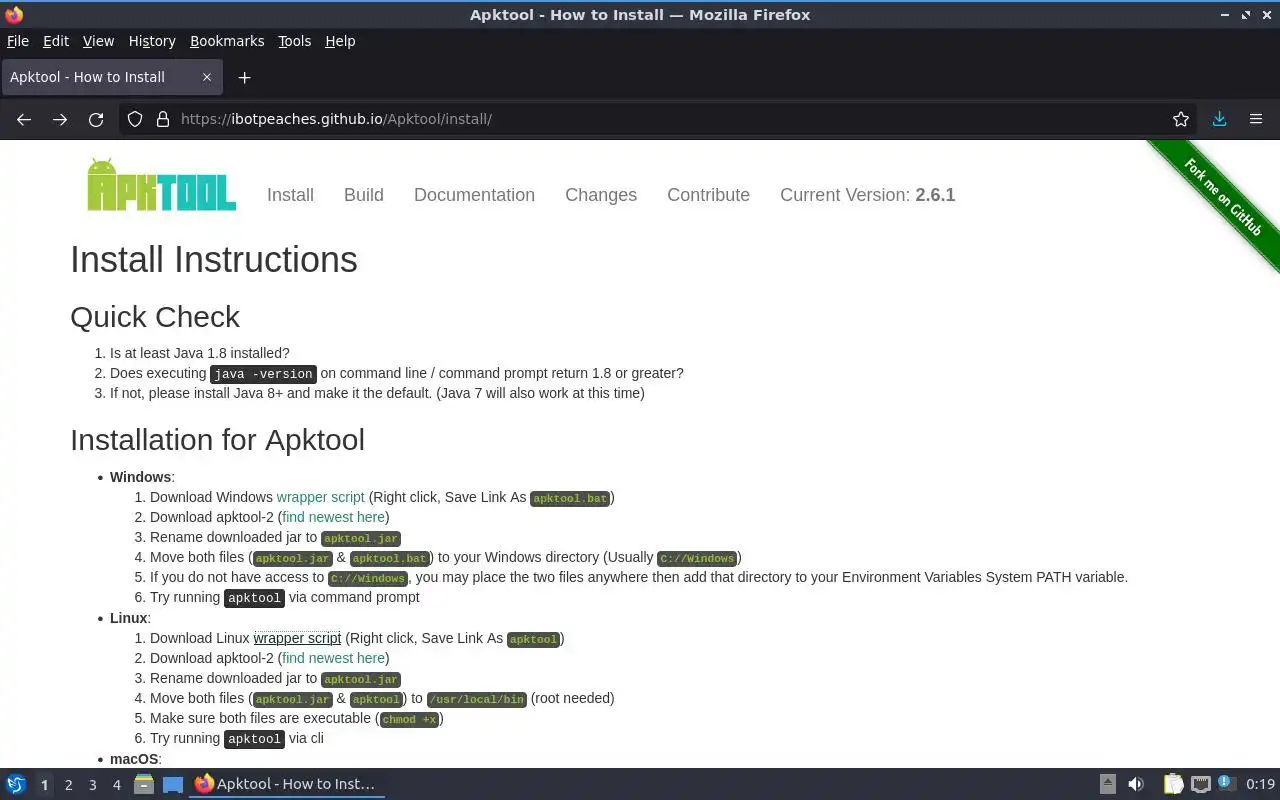This screenshot has height=800, width=1280.
Task: Switch to virtual desktop 4
Action: 116,785
